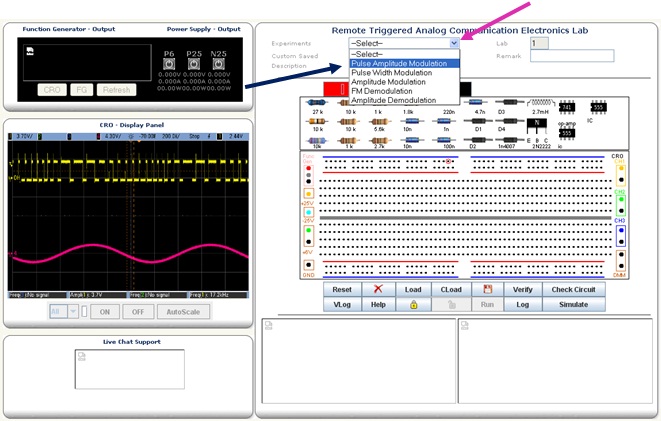Toggle the P6 power supply switch
This screenshot has height=421, width=661.
[x=169, y=64]
